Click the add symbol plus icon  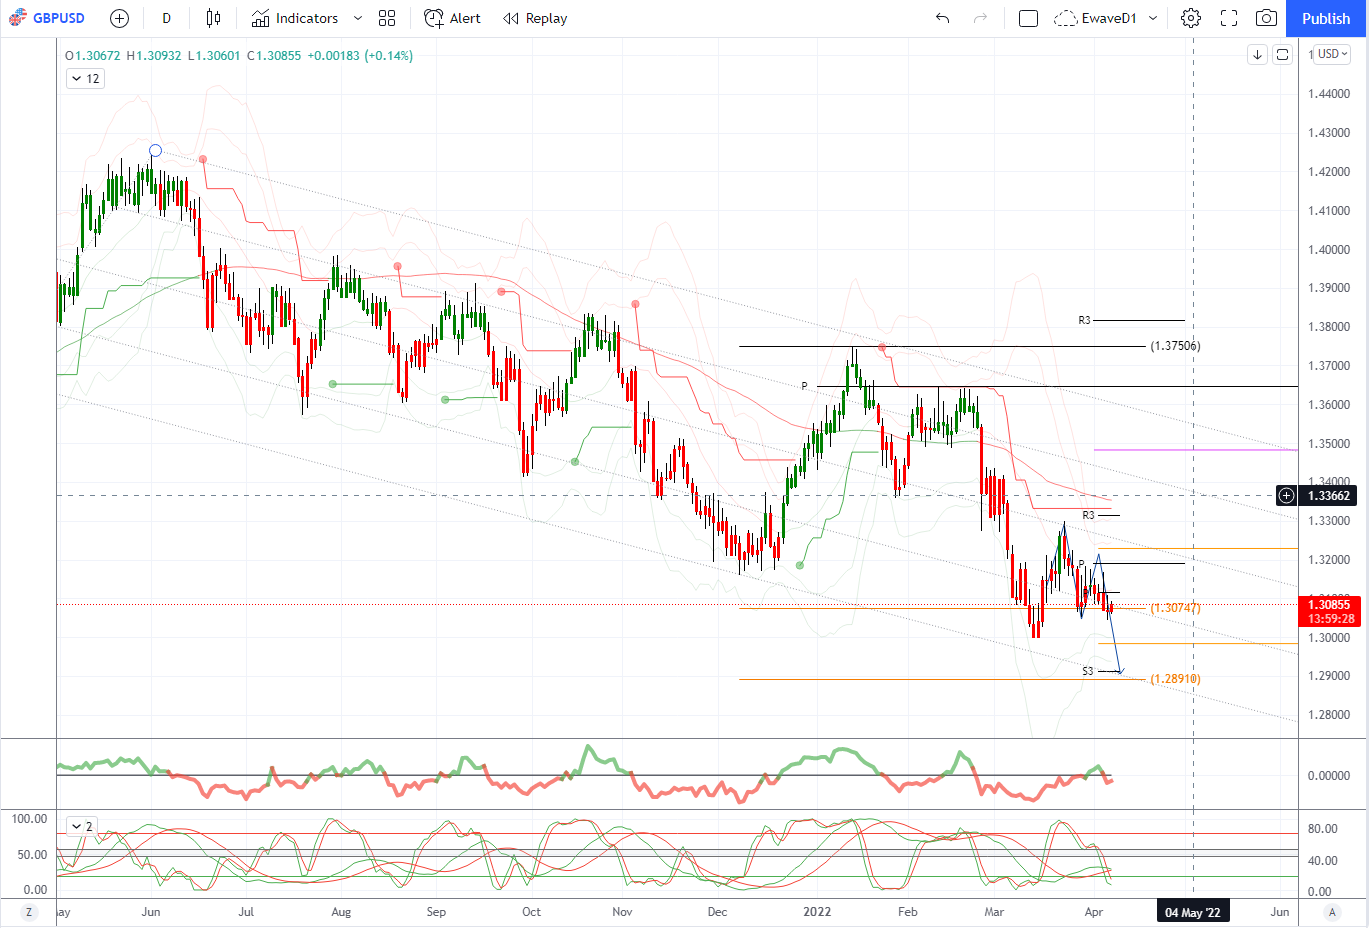[x=119, y=18]
